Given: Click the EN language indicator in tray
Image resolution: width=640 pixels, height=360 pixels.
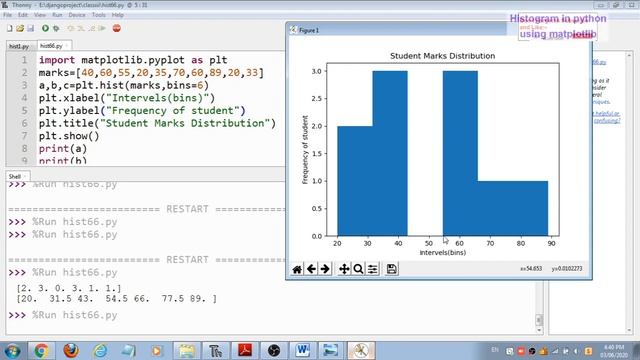Looking at the screenshot, I should [x=495, y=350].
